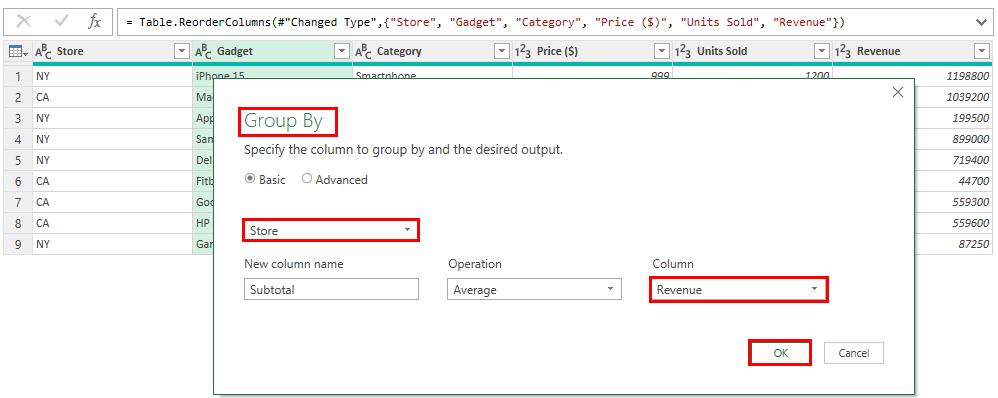Select row number 1

(18, 76)
